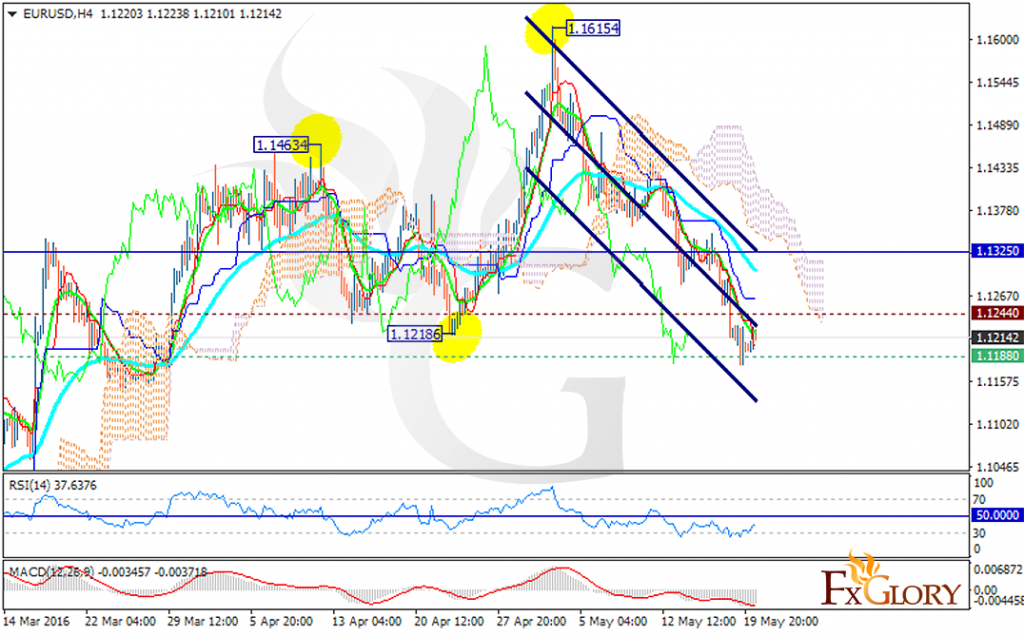The height and width of the screenshot is (636, 1024).
Task: Click the yellow circle marking the 1.16154 high
Action: 551,29
